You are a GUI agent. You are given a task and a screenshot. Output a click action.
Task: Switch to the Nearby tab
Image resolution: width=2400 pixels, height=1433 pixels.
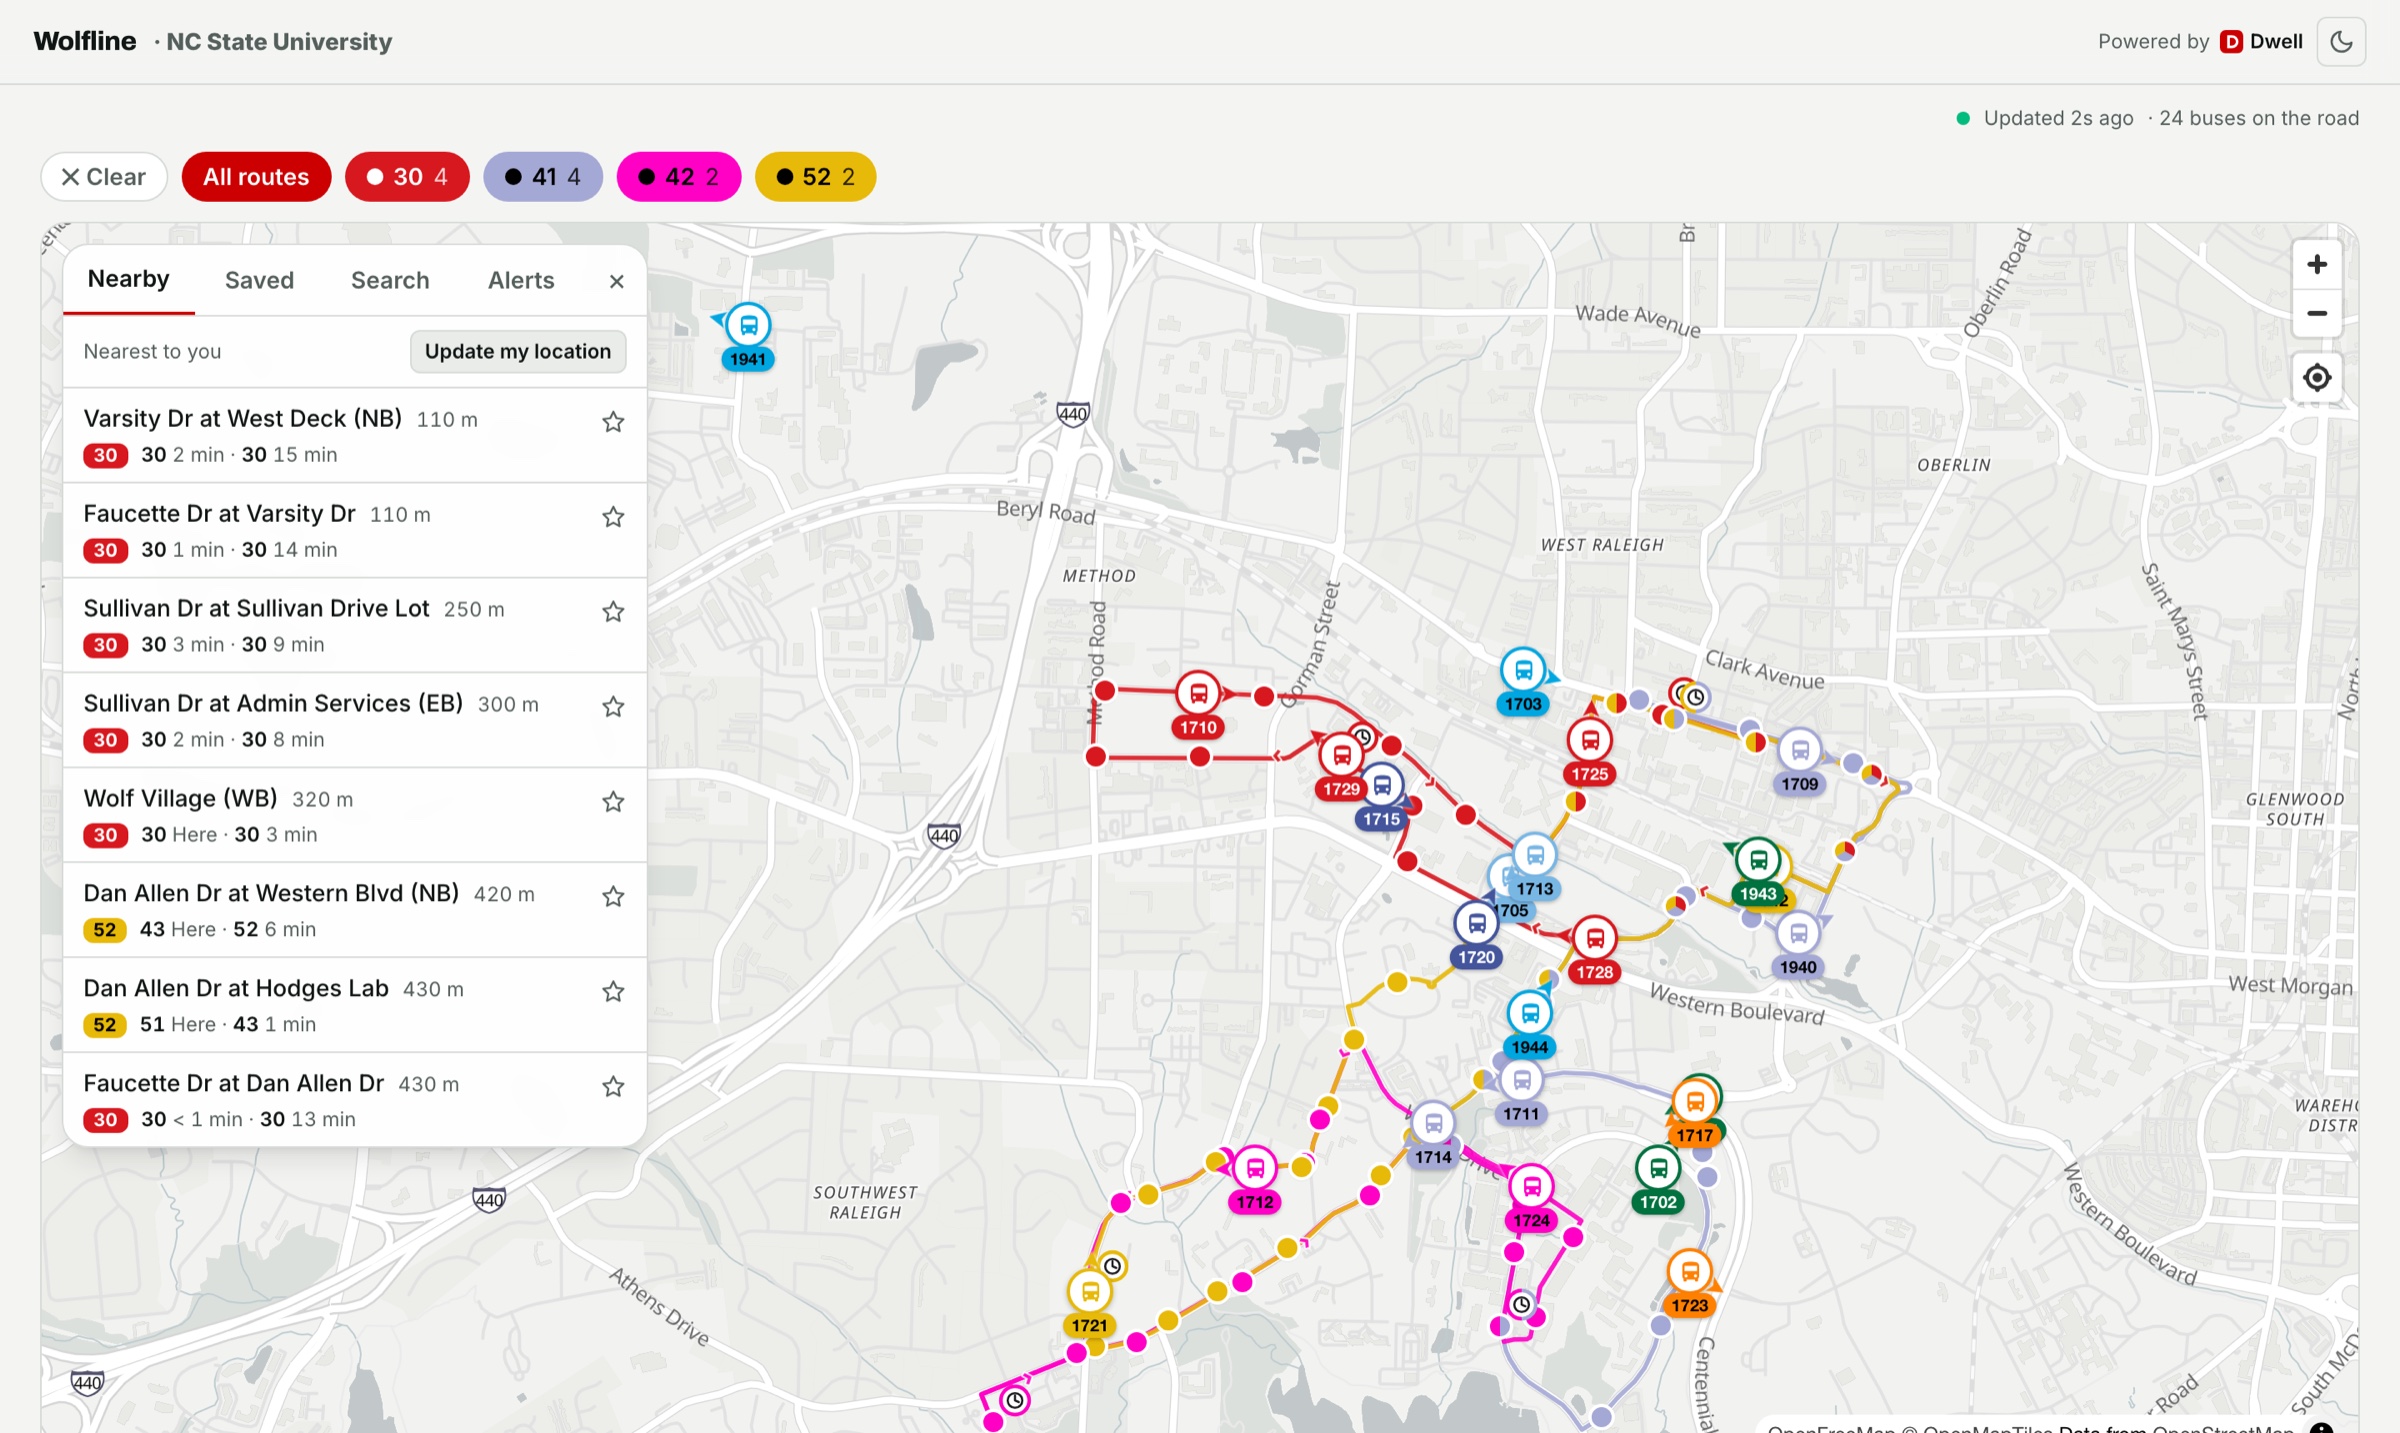click(x=129, y=279)
